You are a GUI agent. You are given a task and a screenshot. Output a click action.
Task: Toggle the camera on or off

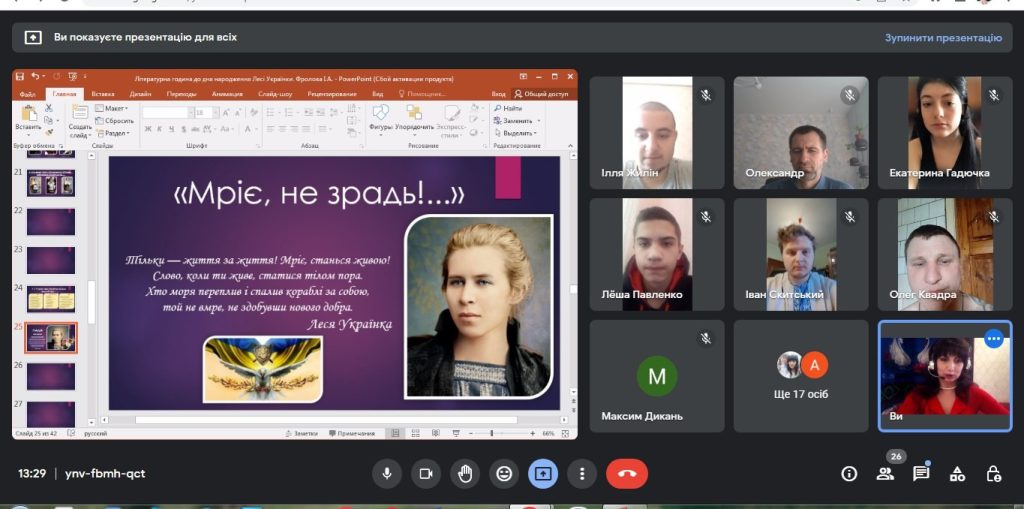coord(426,473)
